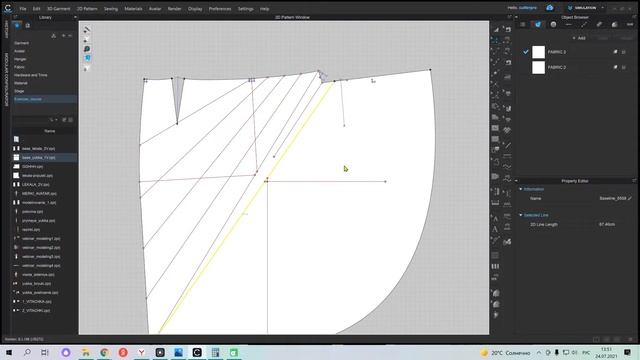This screenshot has height=360, width=640.
Task: Open the 2D Pattern menu
Action: (x=87, y=9)
